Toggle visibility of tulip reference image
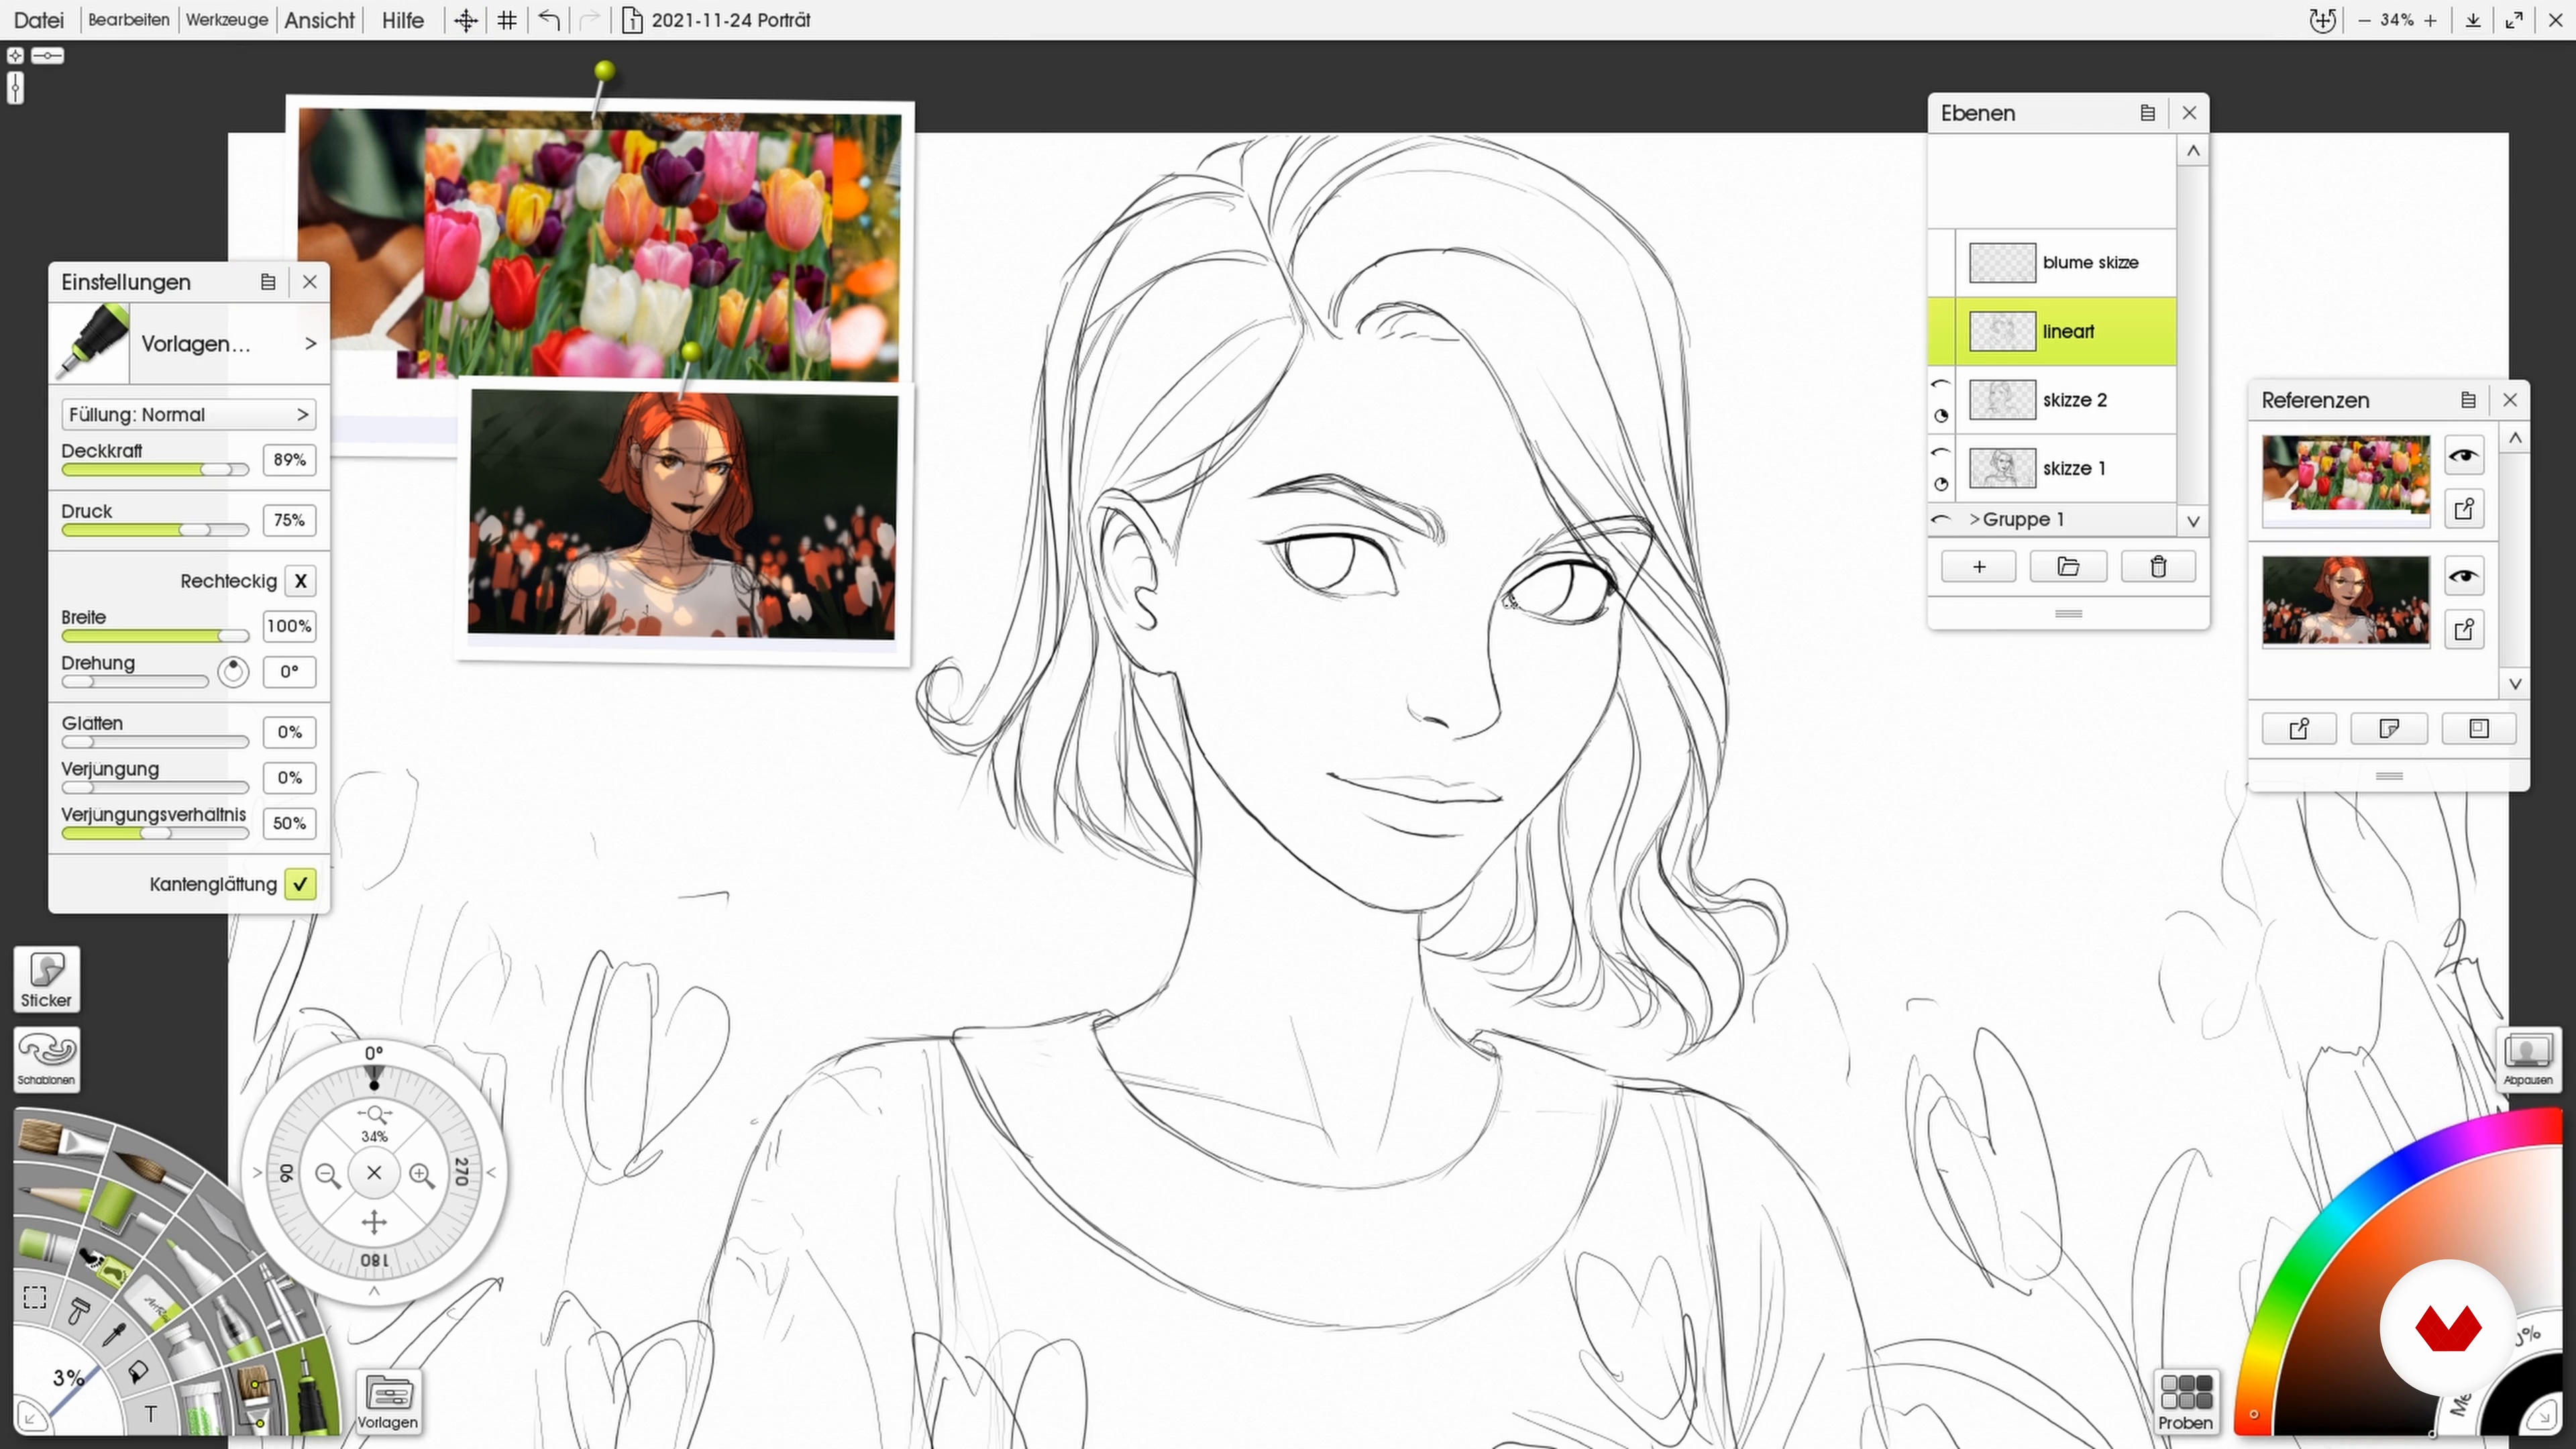2576x1449 pixels. click(x=2464, y=456)
